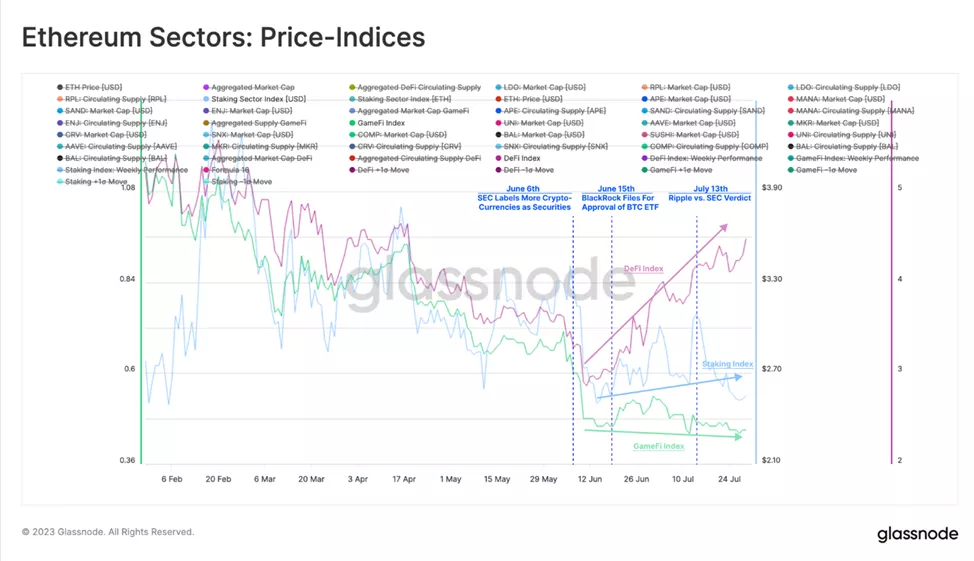974x561 pixels.
Task: Click the Ethereum Sectors: Price-Indices title
Action: tap(224, 37)
